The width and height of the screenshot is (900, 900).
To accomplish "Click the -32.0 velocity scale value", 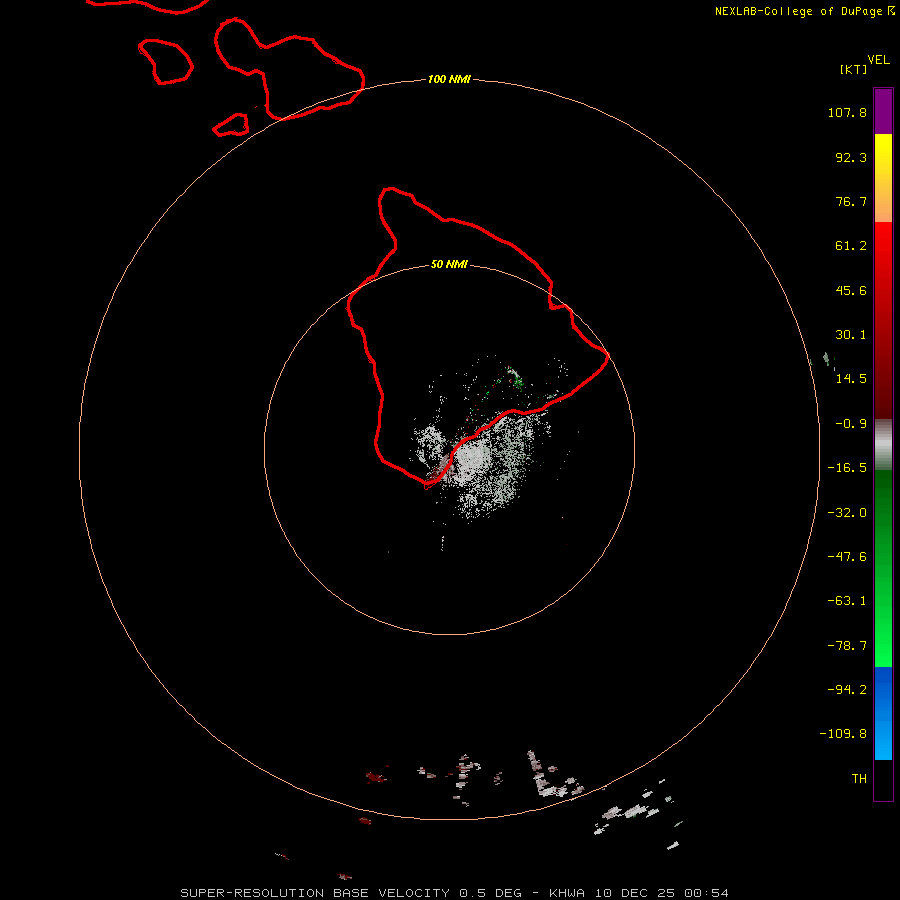I will (x=847, y=513).
